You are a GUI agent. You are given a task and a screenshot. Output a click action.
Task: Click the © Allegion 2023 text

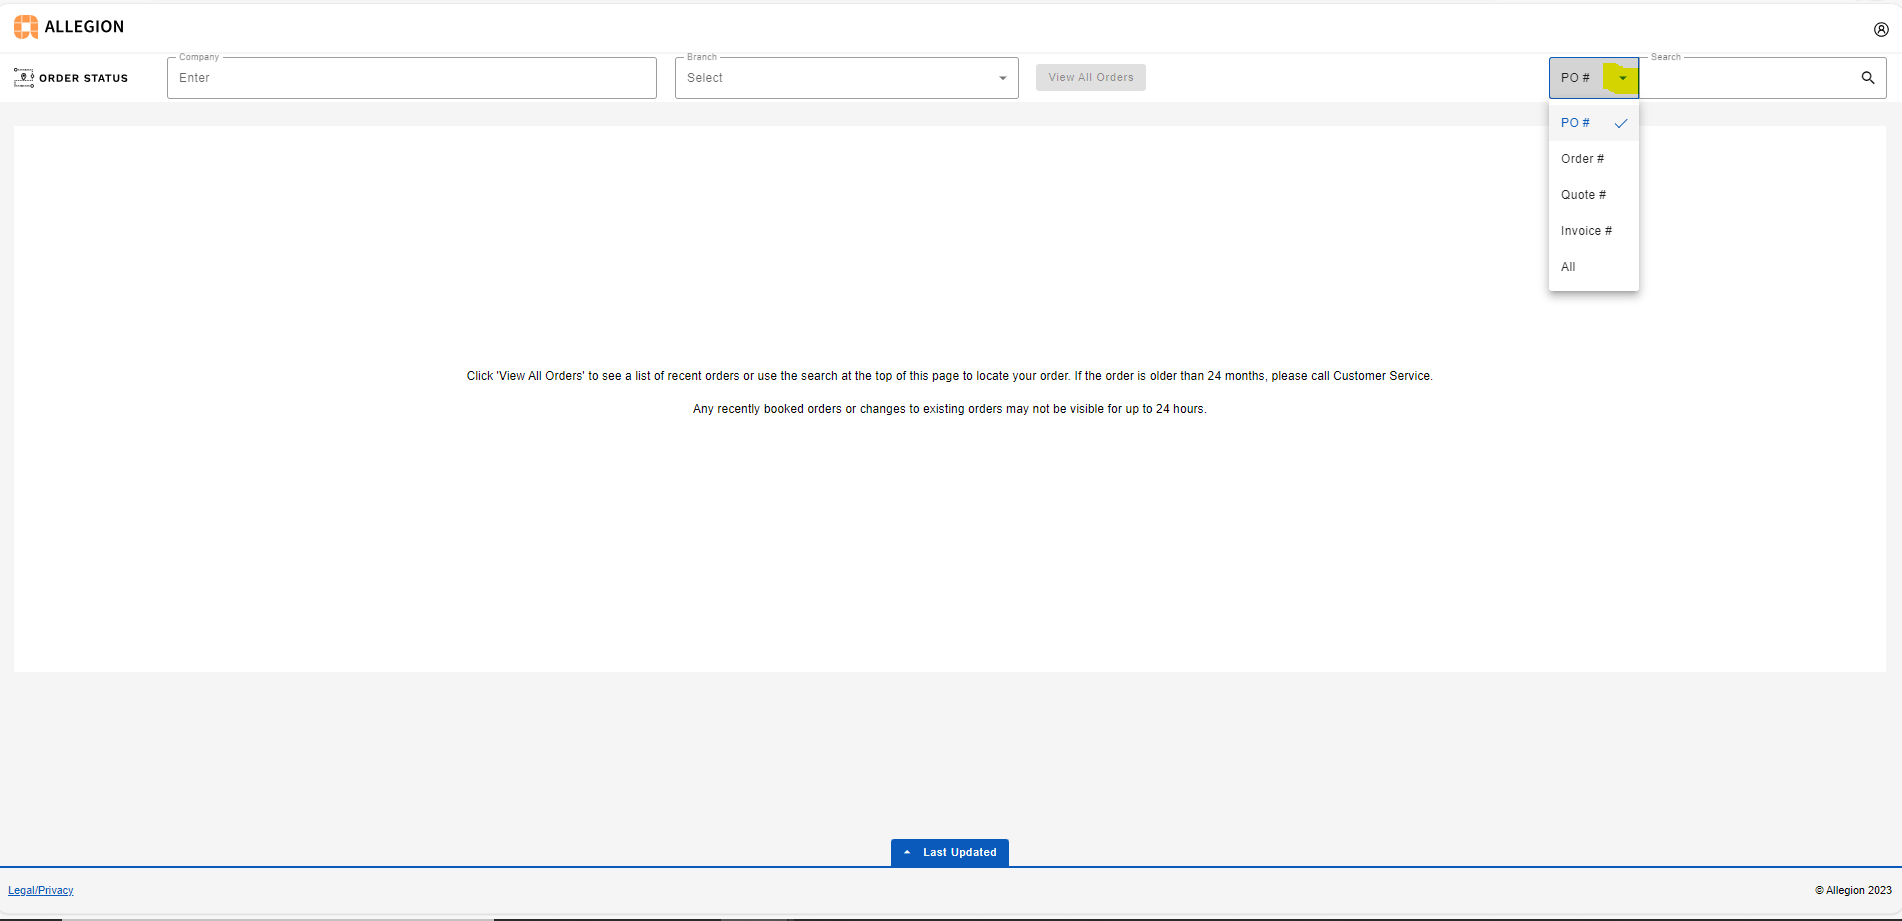(x=1853, y=890)
